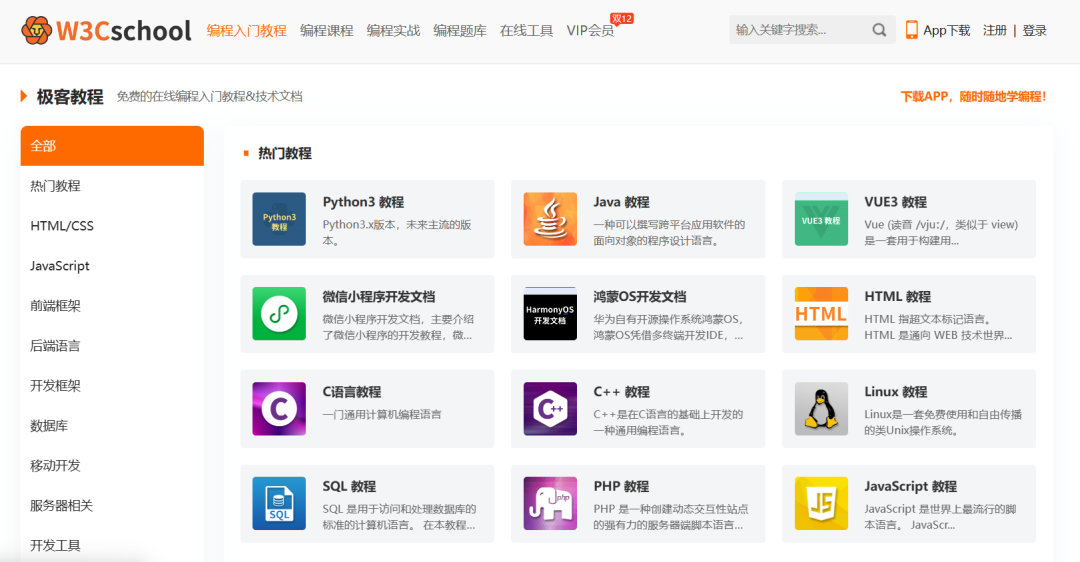Screen dimensions: 1080x562
Task: Select JavaScript in the sidebar
Action: 112,266
